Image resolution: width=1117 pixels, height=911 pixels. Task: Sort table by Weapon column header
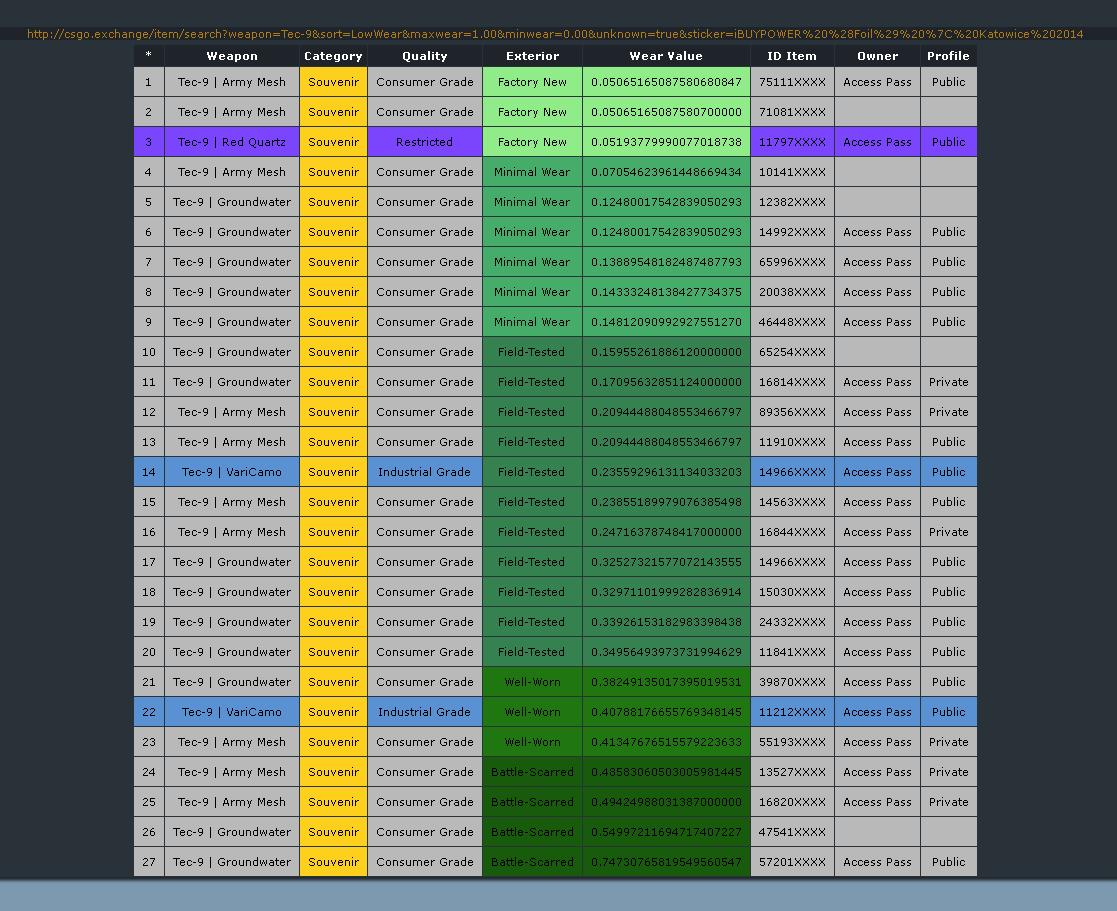pos(232,56)
